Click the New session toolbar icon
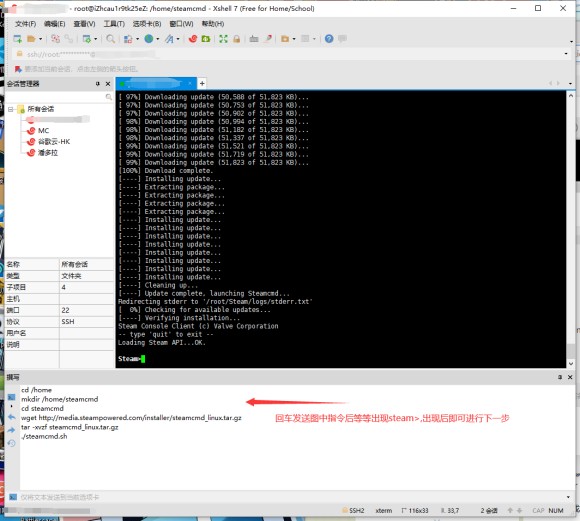This screenshot has width=580, height=521. (x=17, y=39)
